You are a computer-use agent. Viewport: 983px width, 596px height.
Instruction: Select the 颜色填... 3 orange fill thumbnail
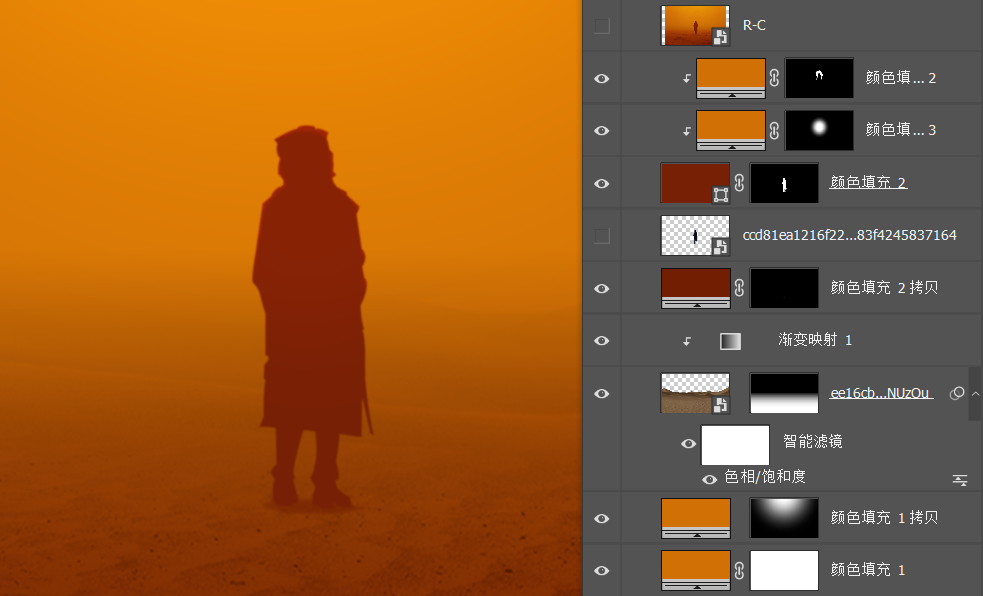pyautogui.click(x=730, y=130)
